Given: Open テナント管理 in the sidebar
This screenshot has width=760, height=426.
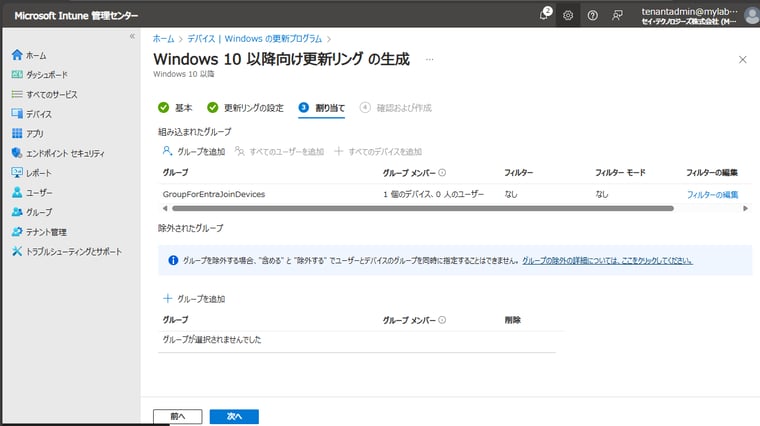Looking at the screenshot, I should click(39, 232).
